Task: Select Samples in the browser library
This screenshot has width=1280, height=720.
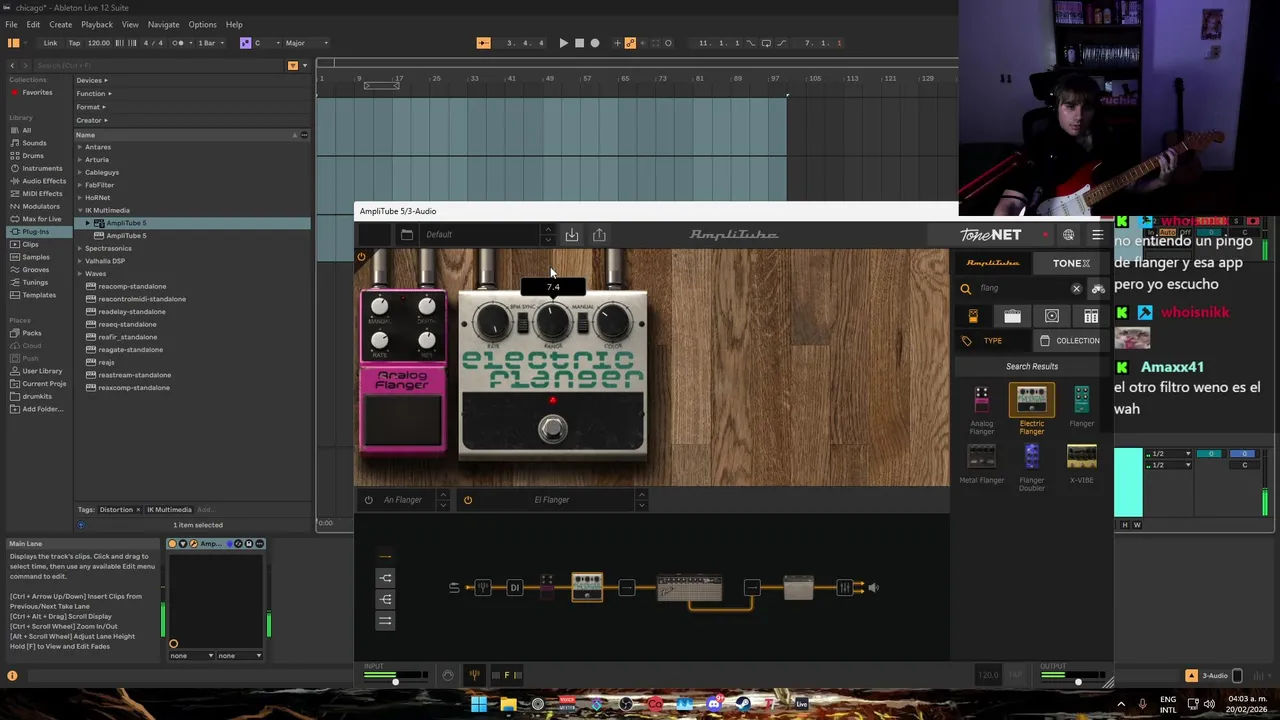Action: point(36,257)
